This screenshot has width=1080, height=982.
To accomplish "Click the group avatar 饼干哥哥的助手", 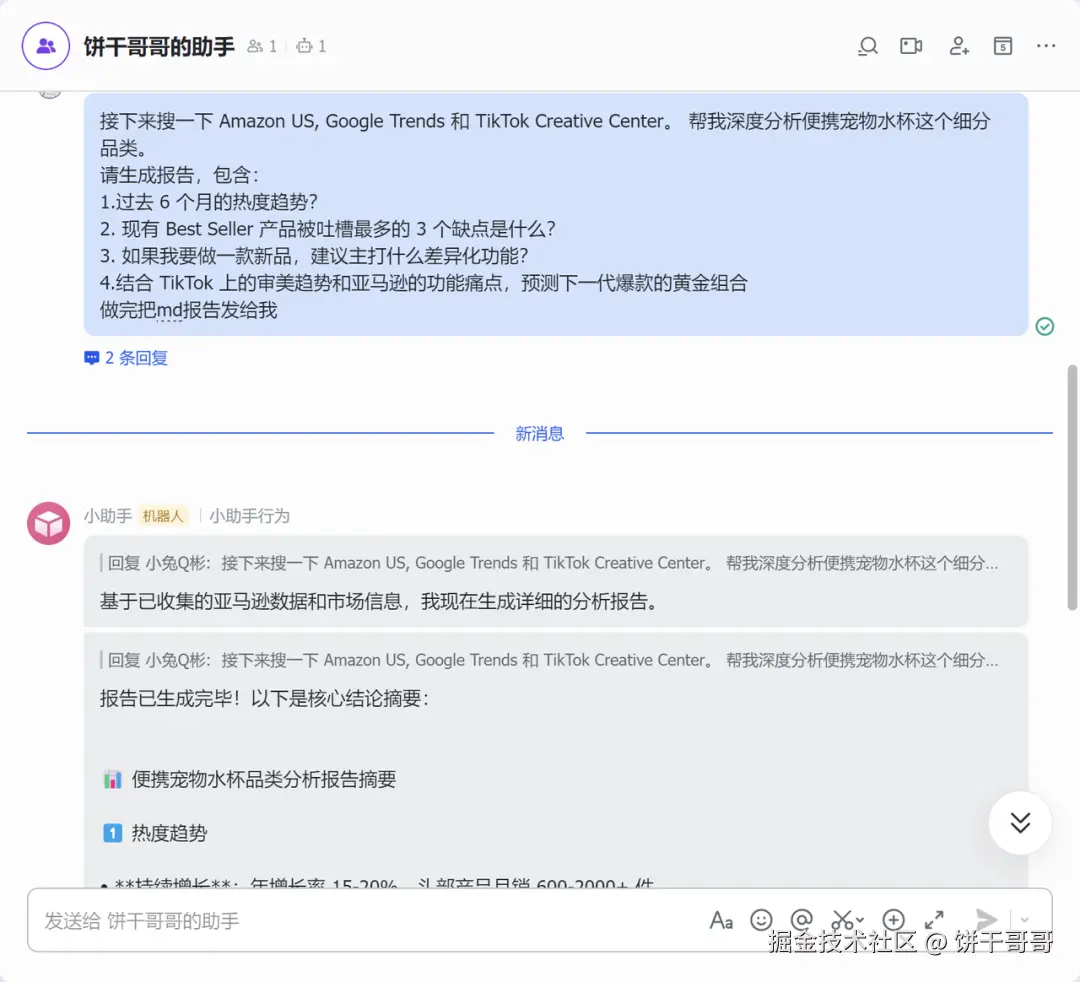I will click(46, 46).
